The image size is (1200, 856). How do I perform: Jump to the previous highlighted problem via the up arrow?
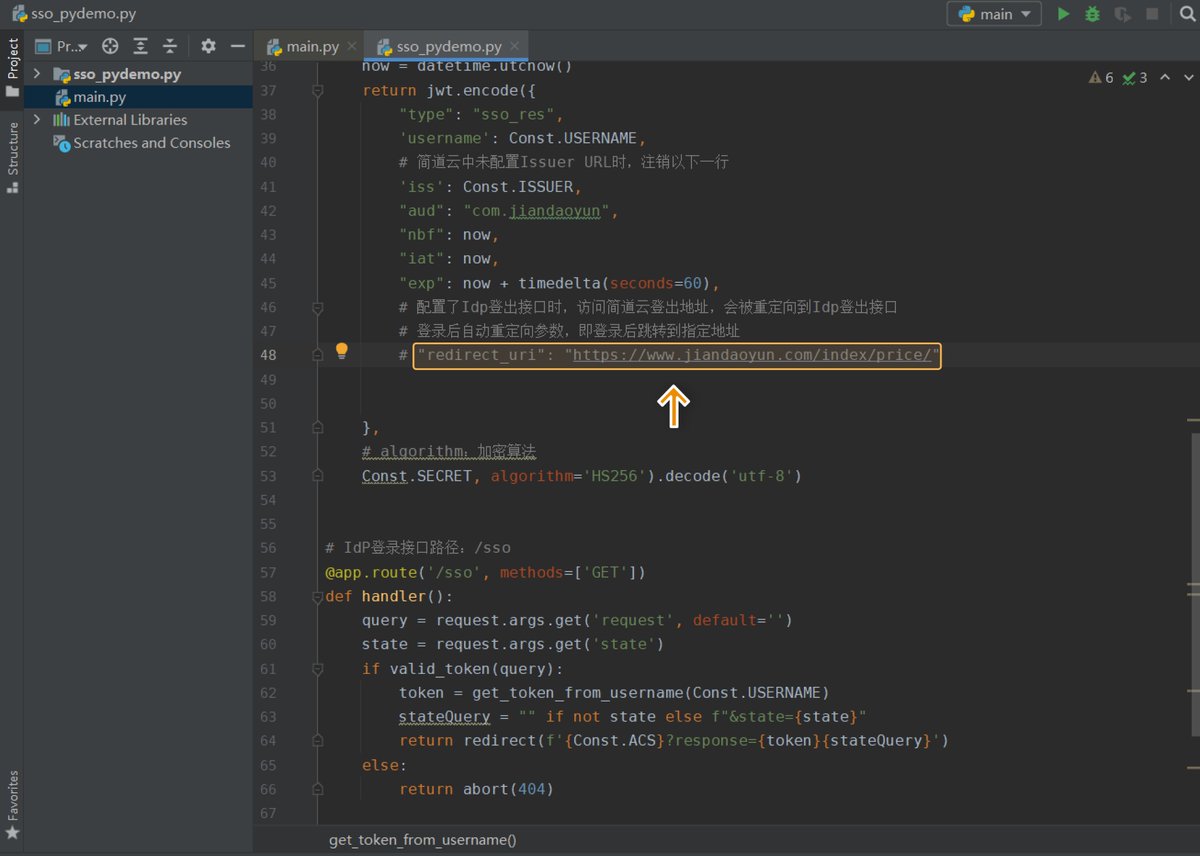[x=1165, y=77]
